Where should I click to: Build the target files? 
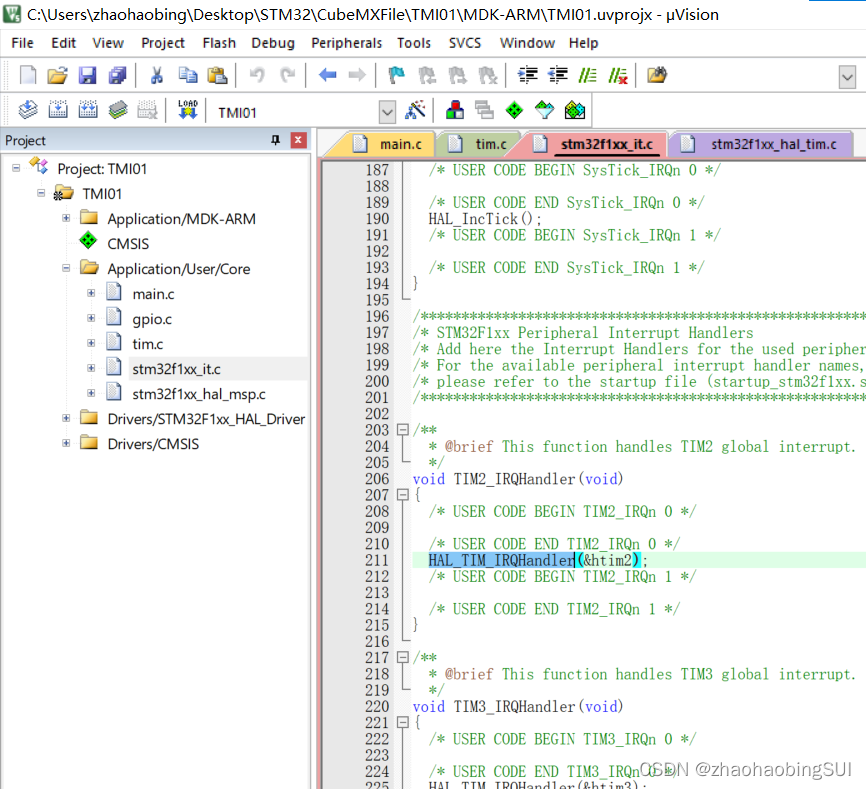pyautogui.click(x=58, y=110)
